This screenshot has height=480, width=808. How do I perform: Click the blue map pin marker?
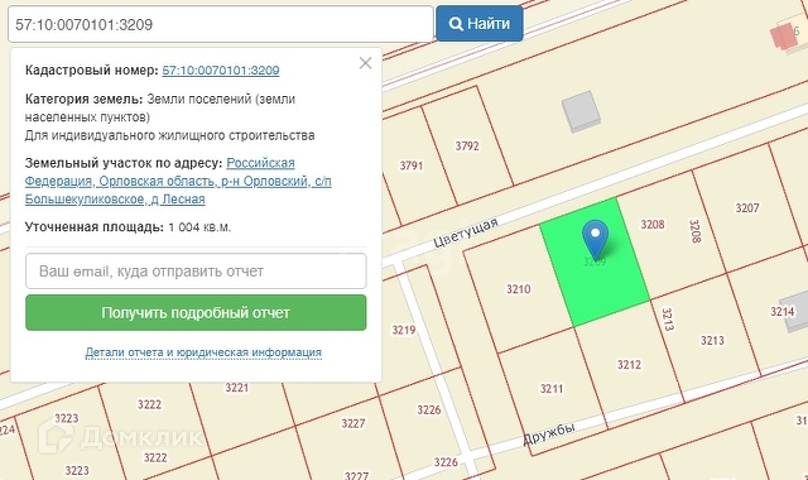point(595,238)
